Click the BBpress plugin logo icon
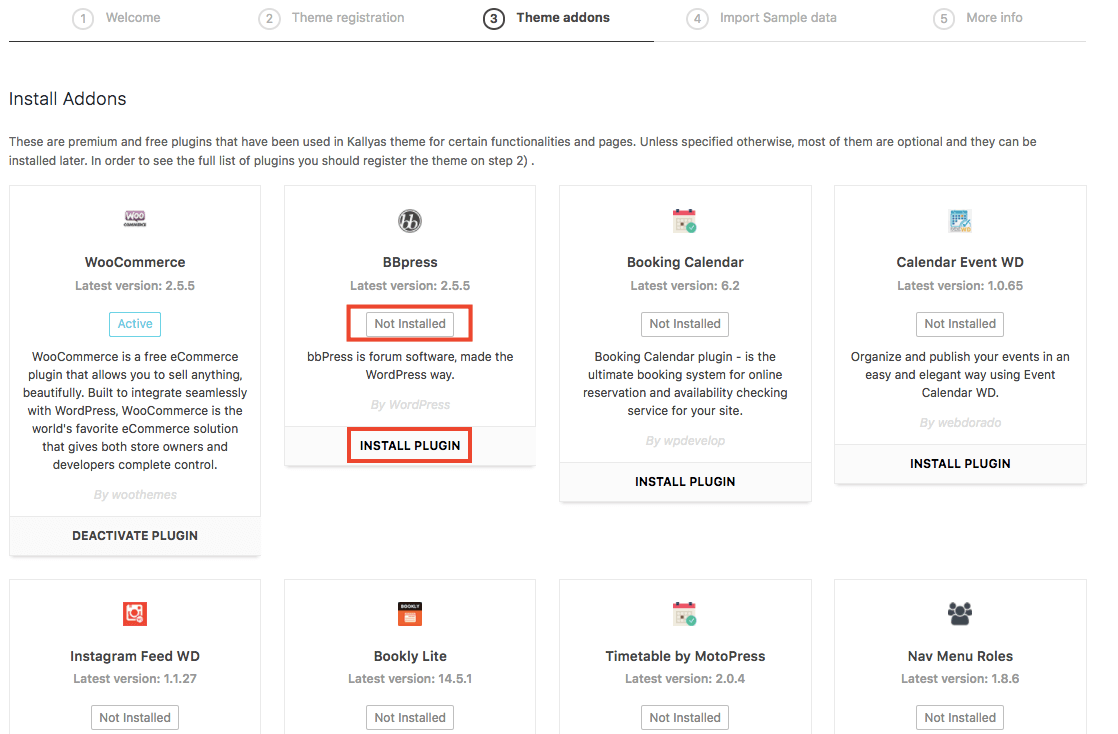 [410, 221]
